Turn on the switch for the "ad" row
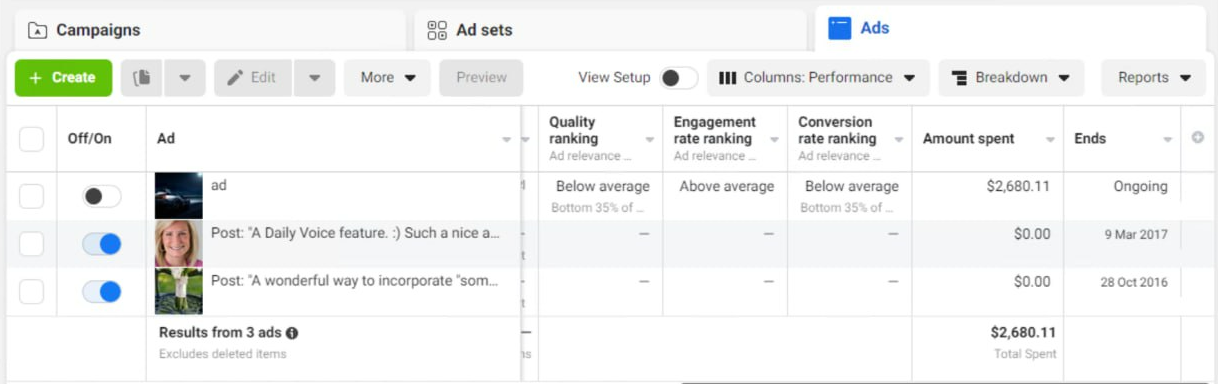 pos(101,196)
